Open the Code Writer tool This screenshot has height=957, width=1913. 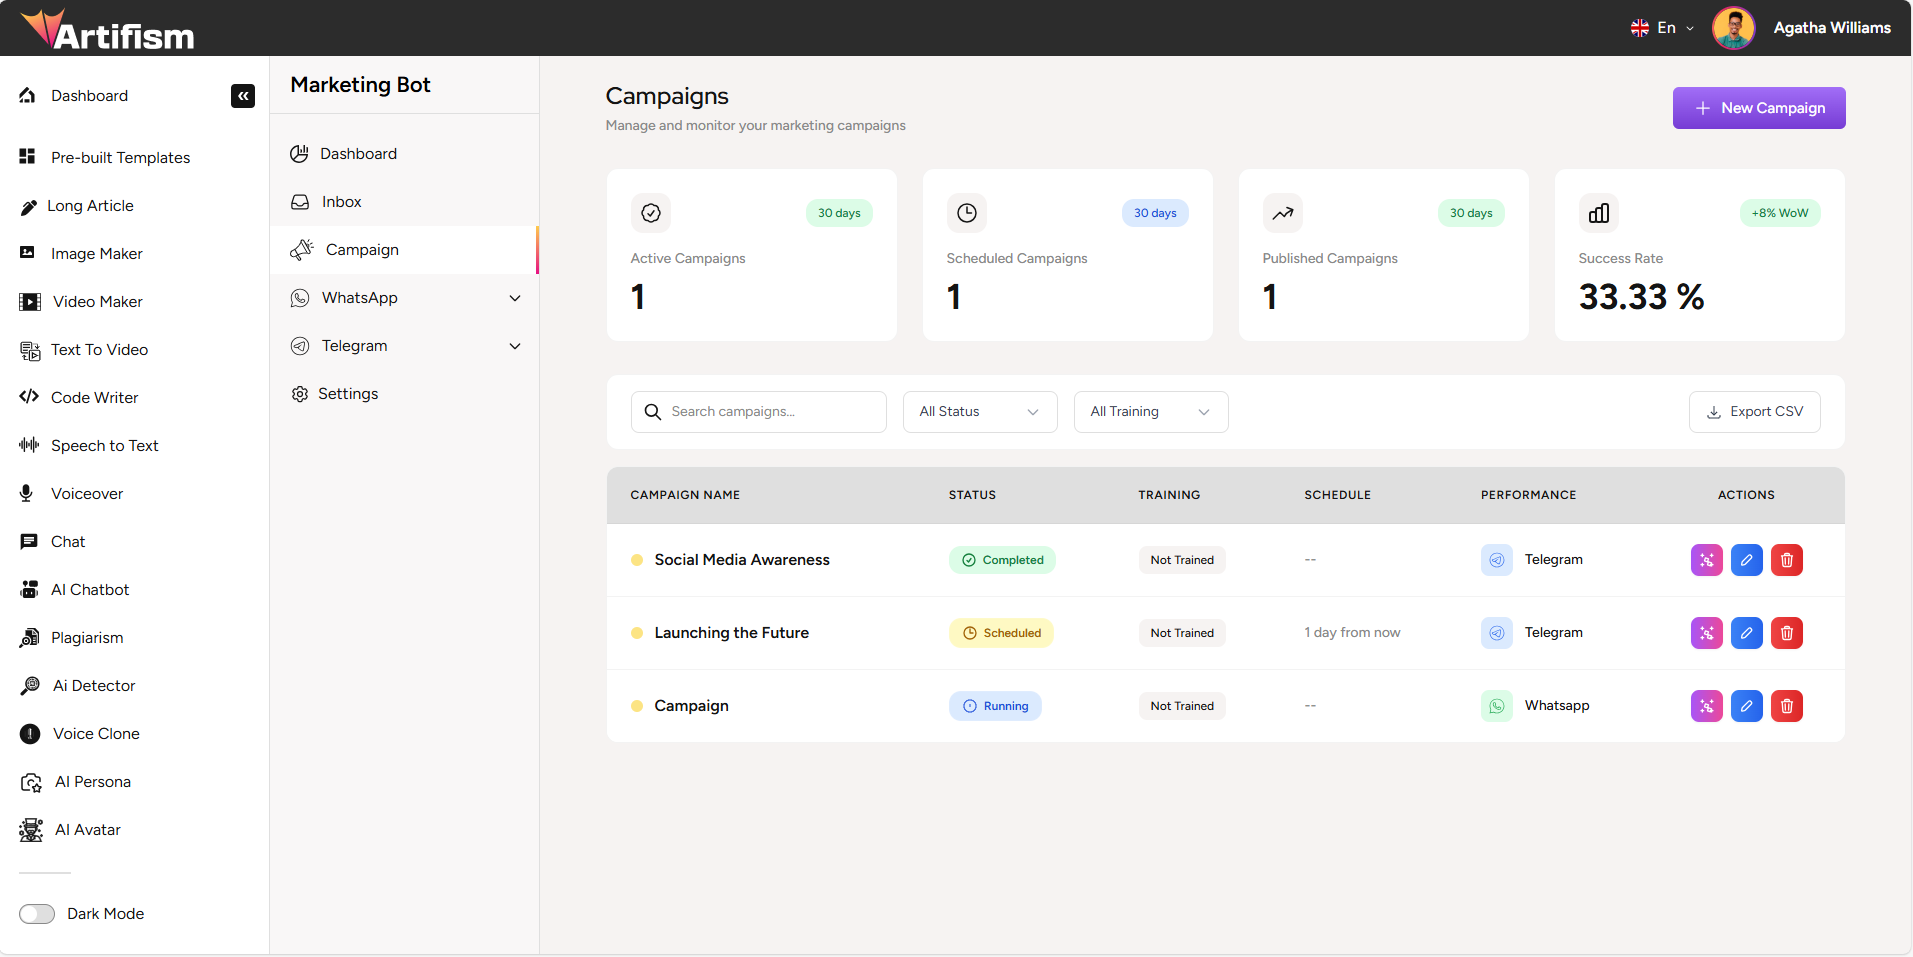[94, 397]
